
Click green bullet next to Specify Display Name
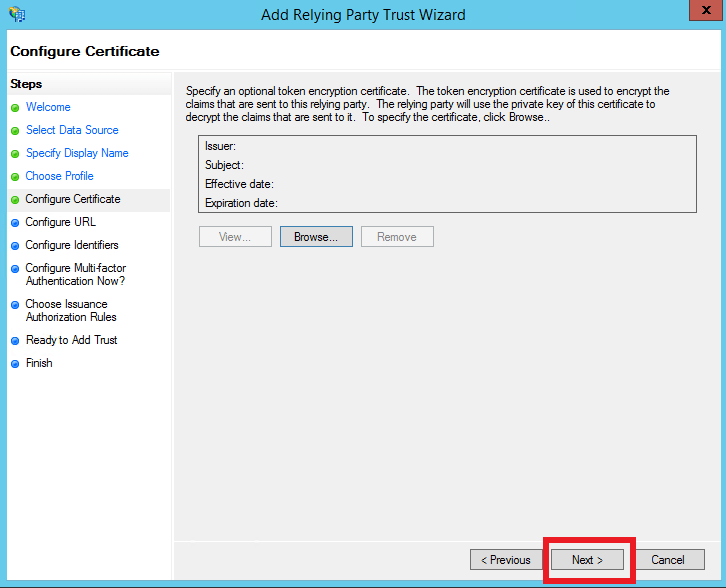[x=15, y=154]
